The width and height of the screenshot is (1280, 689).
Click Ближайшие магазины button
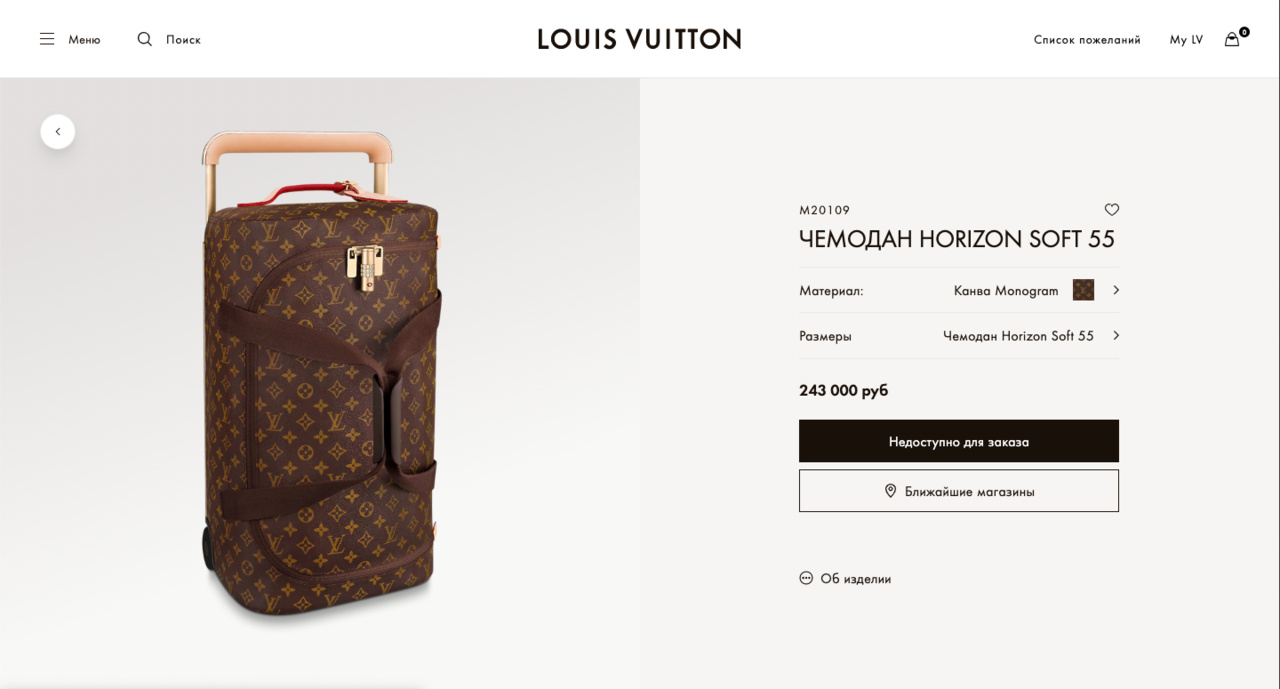click(959, 491)
